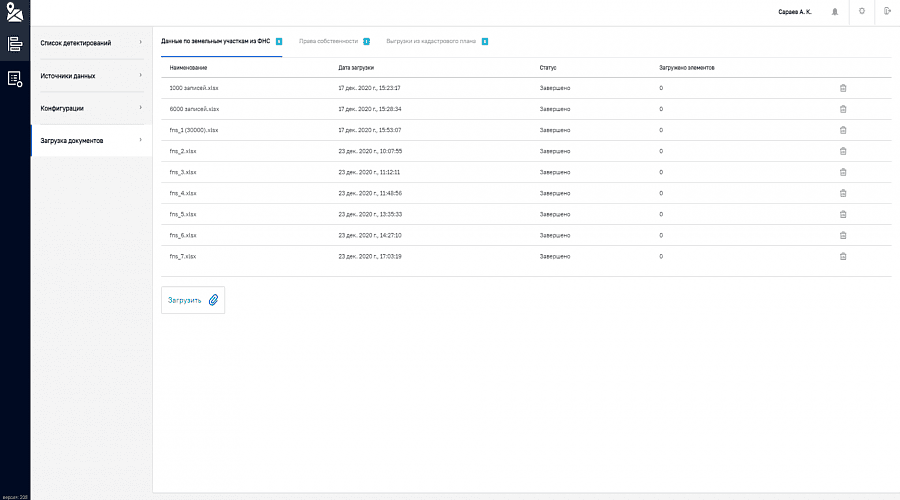Open the document settings icon in left rail
Viewport: 900px width, 500px height.
pyautogui.click(x=14, y=78)
